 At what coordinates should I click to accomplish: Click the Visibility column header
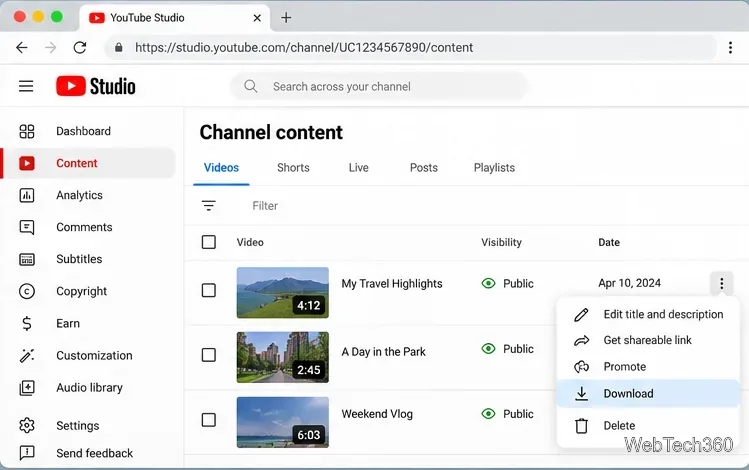click(x=502, y=242)
